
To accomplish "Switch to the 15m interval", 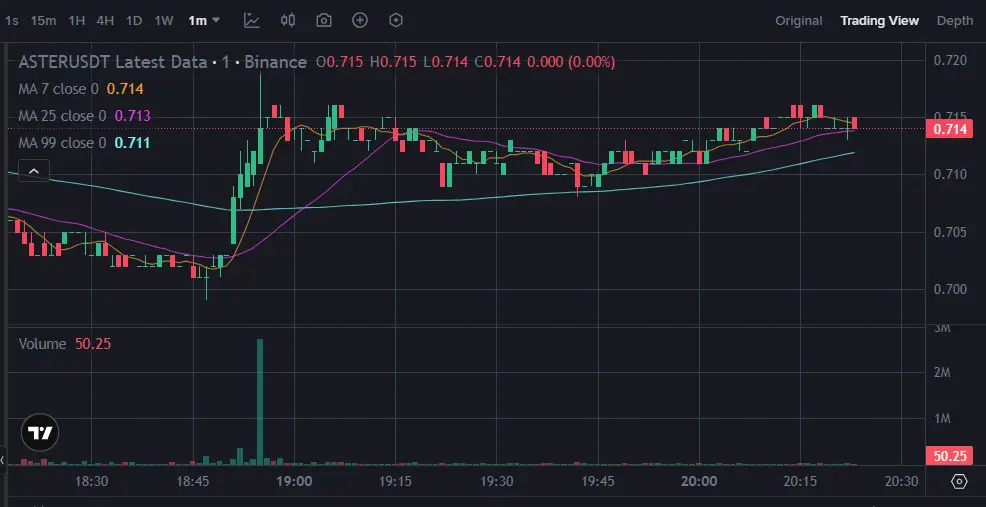I will tap(43, 20).
